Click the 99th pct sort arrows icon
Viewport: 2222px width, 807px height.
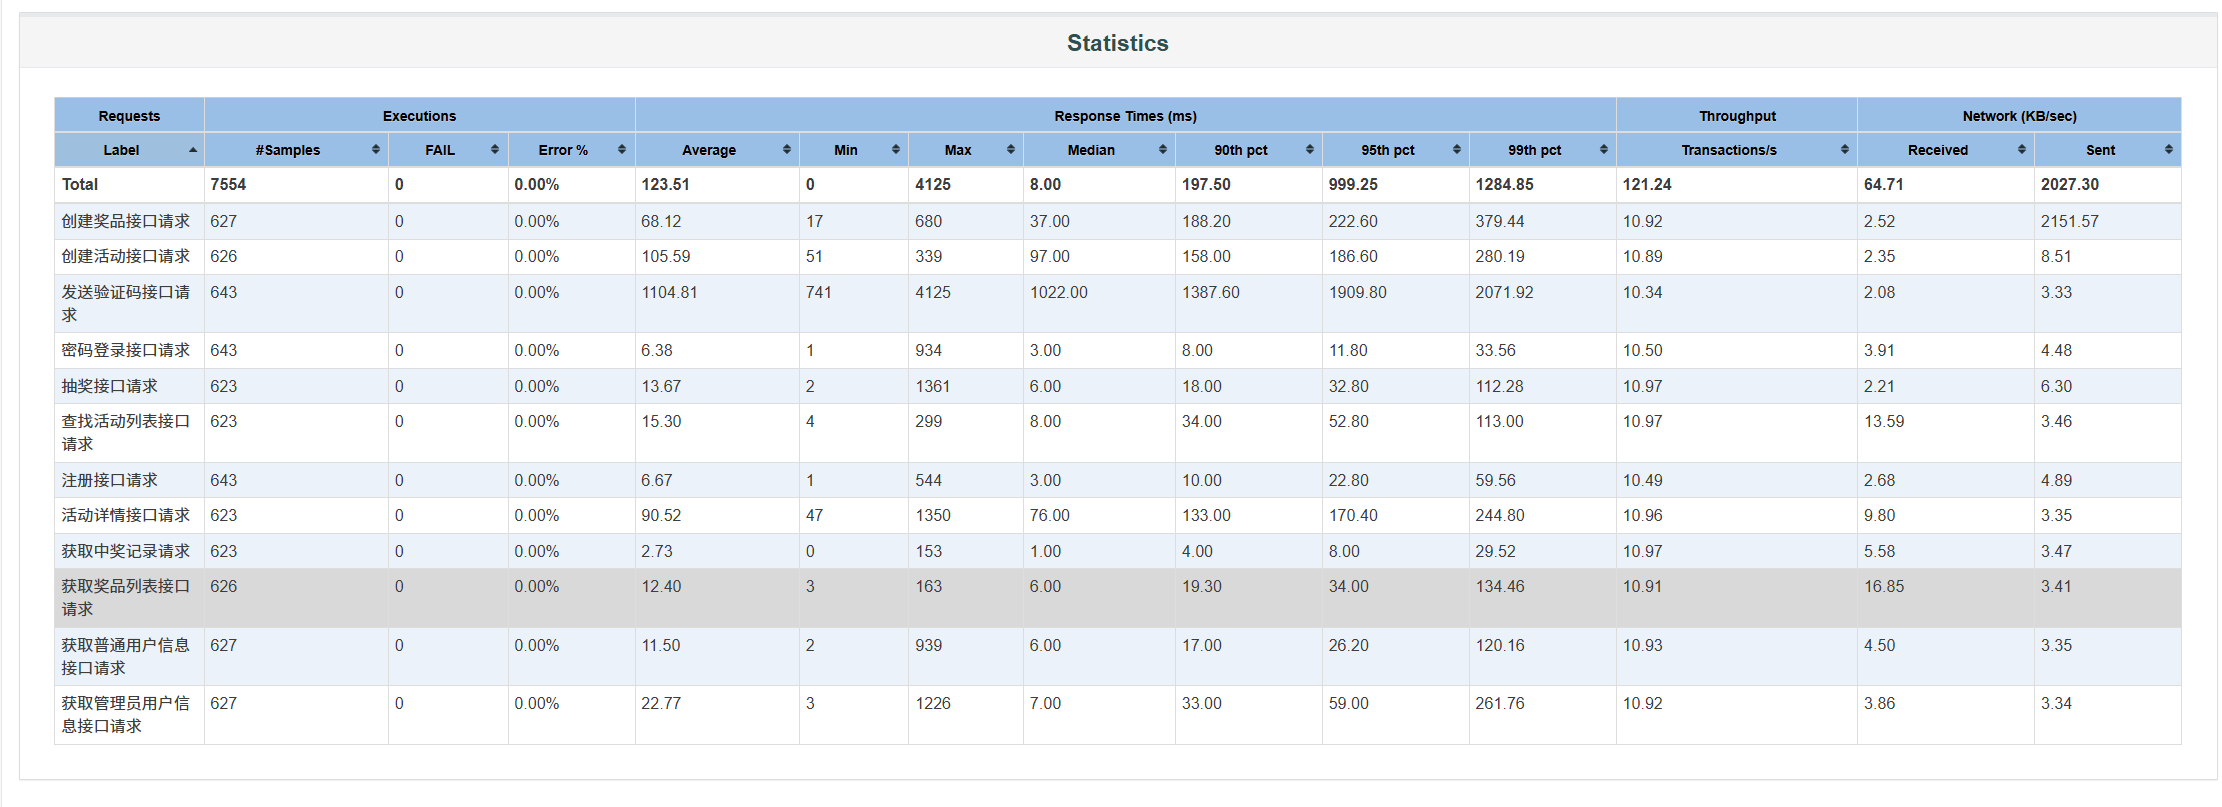point(1604,150)
